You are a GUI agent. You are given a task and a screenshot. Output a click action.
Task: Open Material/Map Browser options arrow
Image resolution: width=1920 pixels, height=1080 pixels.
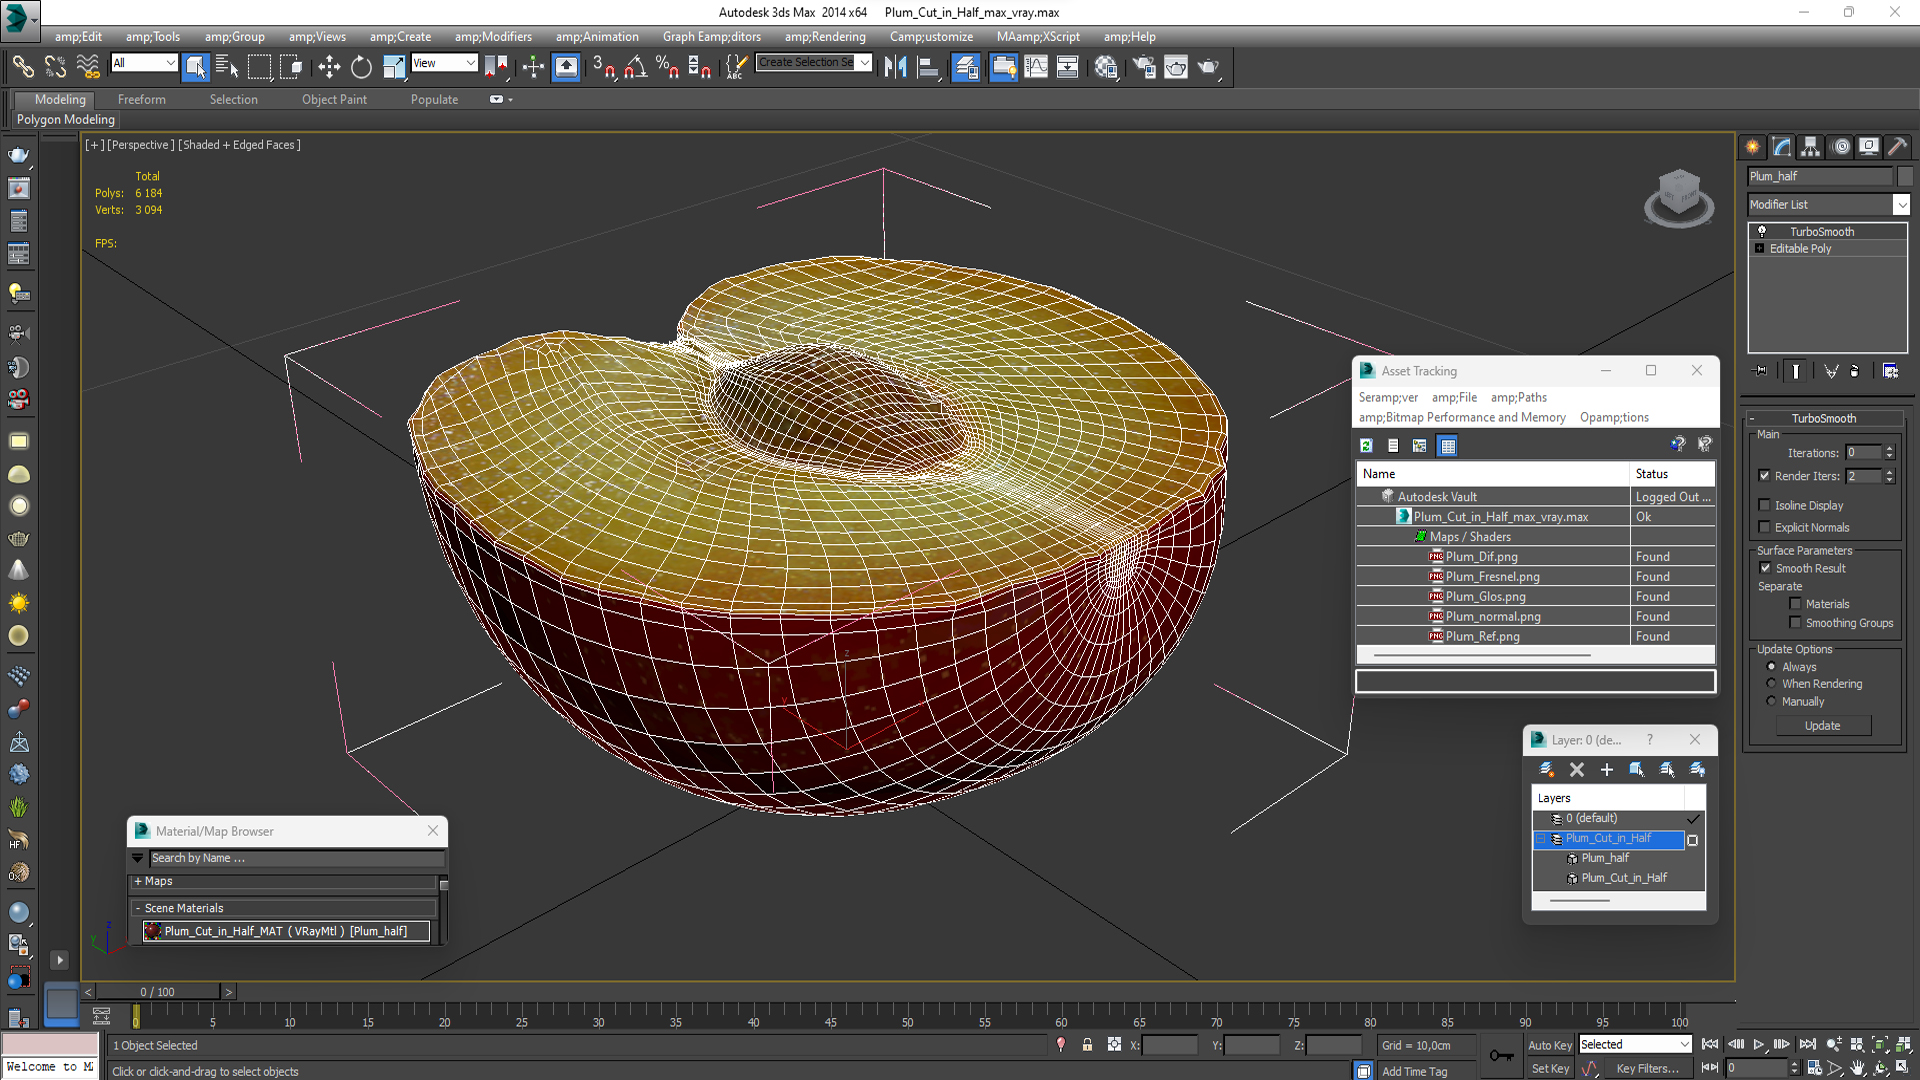pyautogui.click(x=138, y=858)
